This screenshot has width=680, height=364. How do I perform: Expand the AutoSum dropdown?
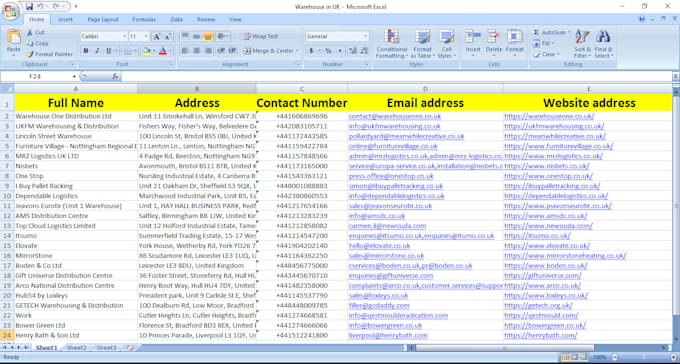point(569,33)
